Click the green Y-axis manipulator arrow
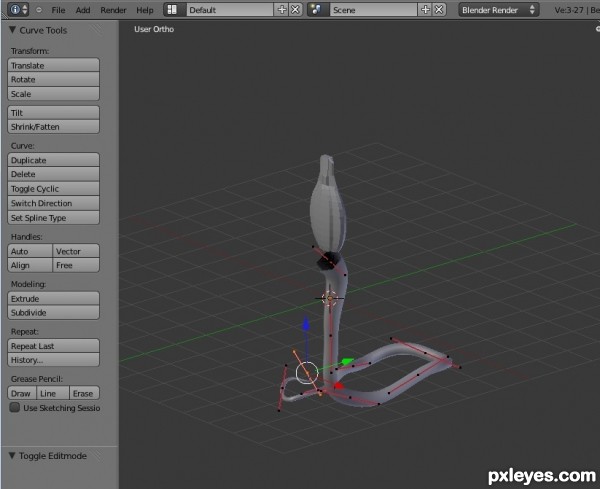This screenshot has height=489, width=600. click(347, 361)
